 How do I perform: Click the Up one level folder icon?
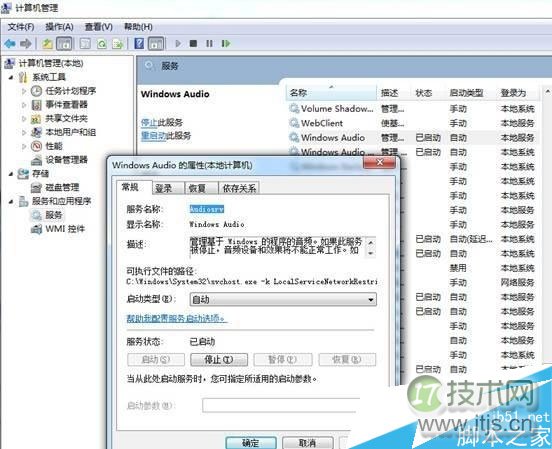(x=47, y=44)
